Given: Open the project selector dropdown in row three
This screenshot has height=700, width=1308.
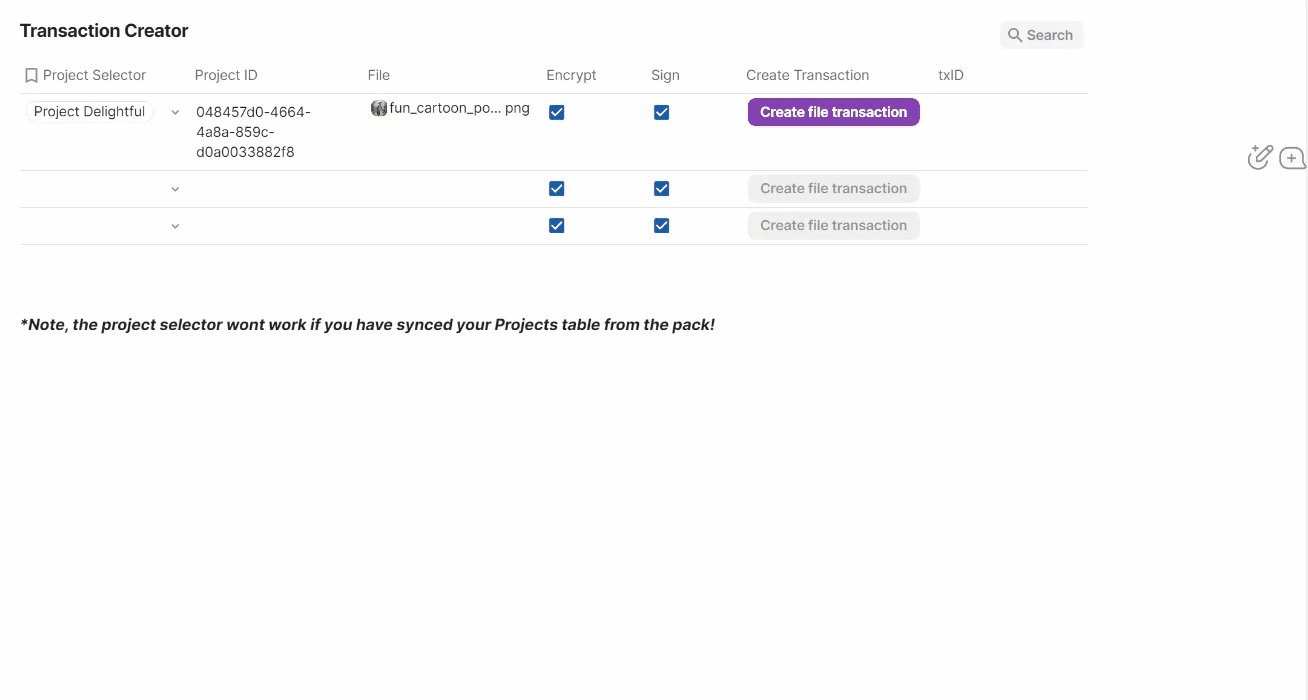Looking at the screenshot, I should tap(175, 225).
